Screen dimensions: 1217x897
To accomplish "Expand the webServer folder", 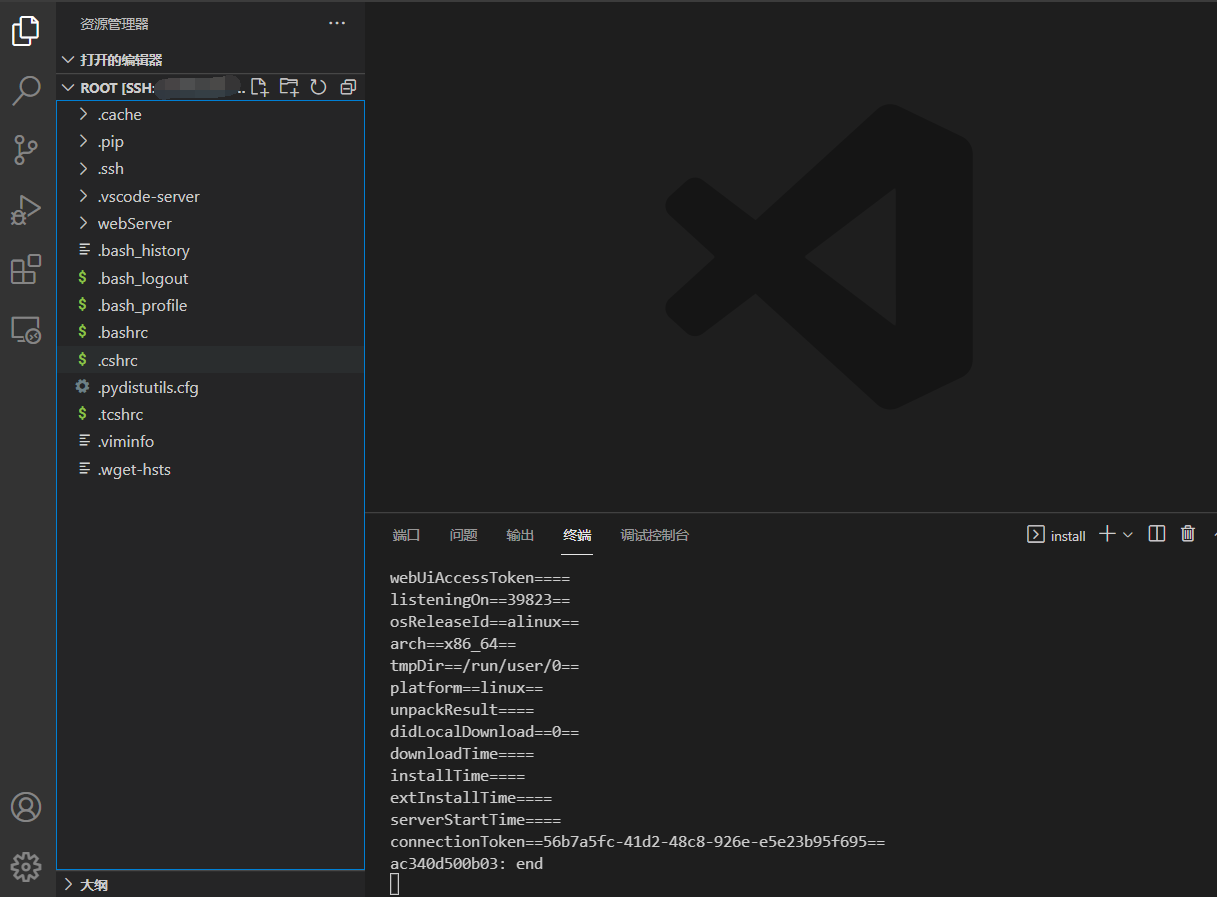I will coord(211,224).
